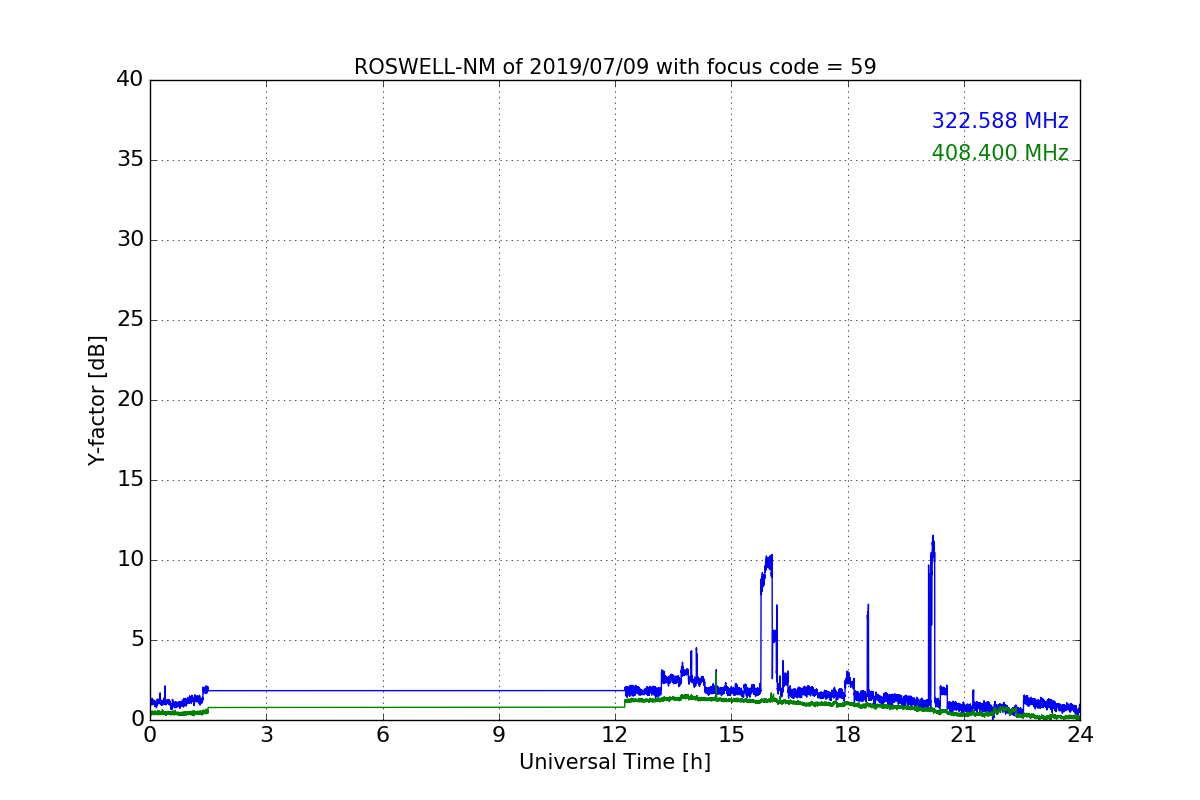Click the Y-factor [dB] axis label
1200x800 pixels.
point(97,400)
